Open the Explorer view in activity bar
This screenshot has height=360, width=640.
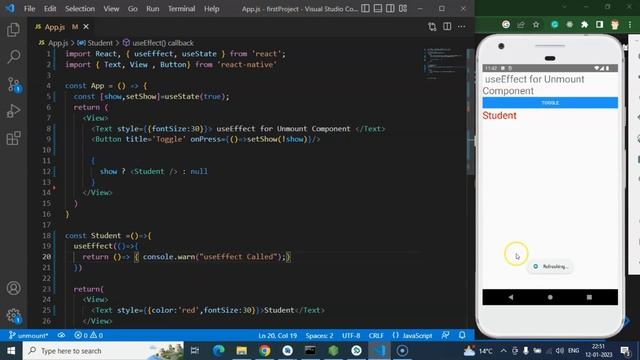[x=13, y=30]
